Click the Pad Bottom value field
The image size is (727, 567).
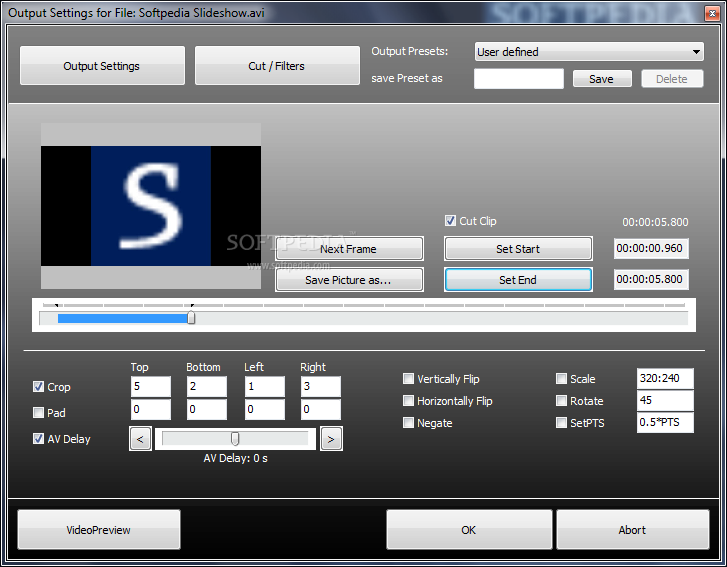pos(207,409)
